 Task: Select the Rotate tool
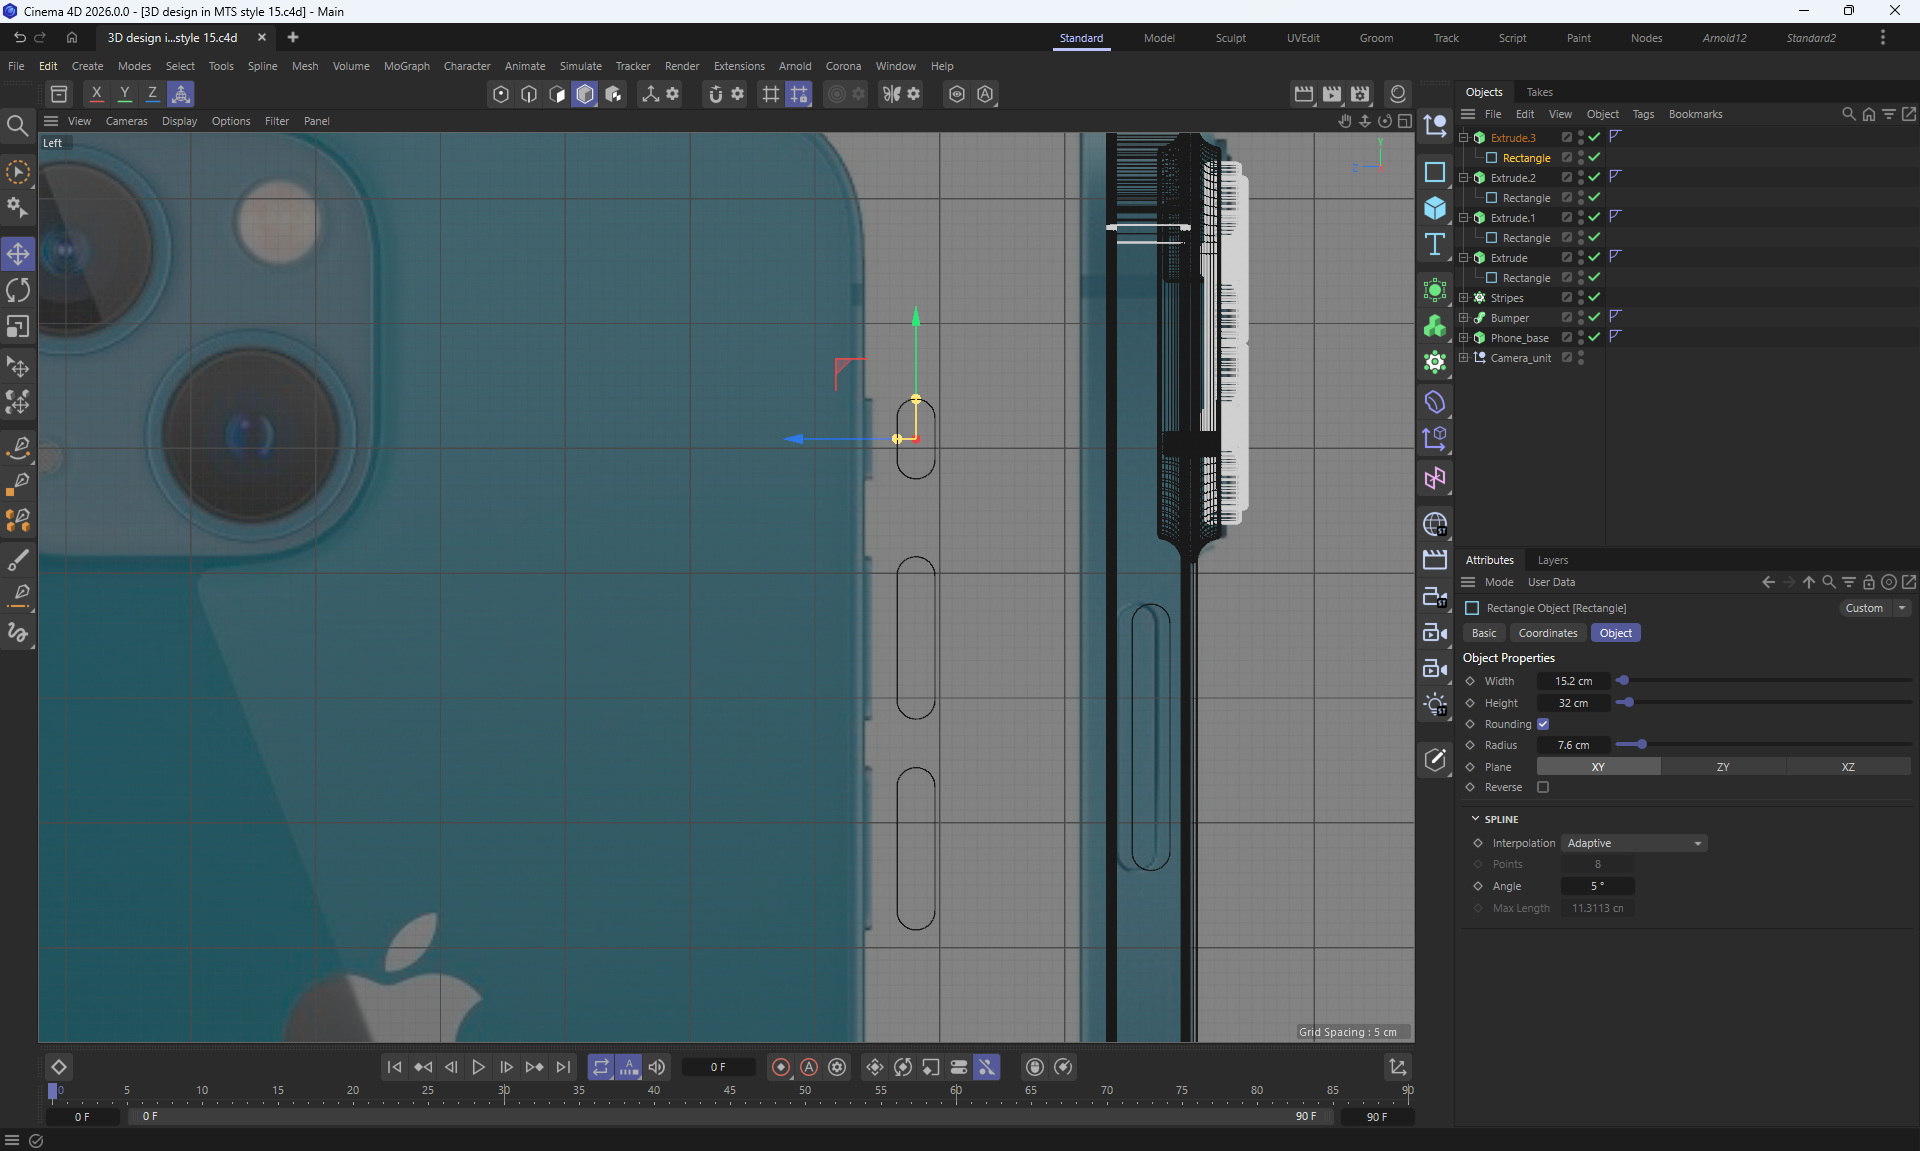18,290
